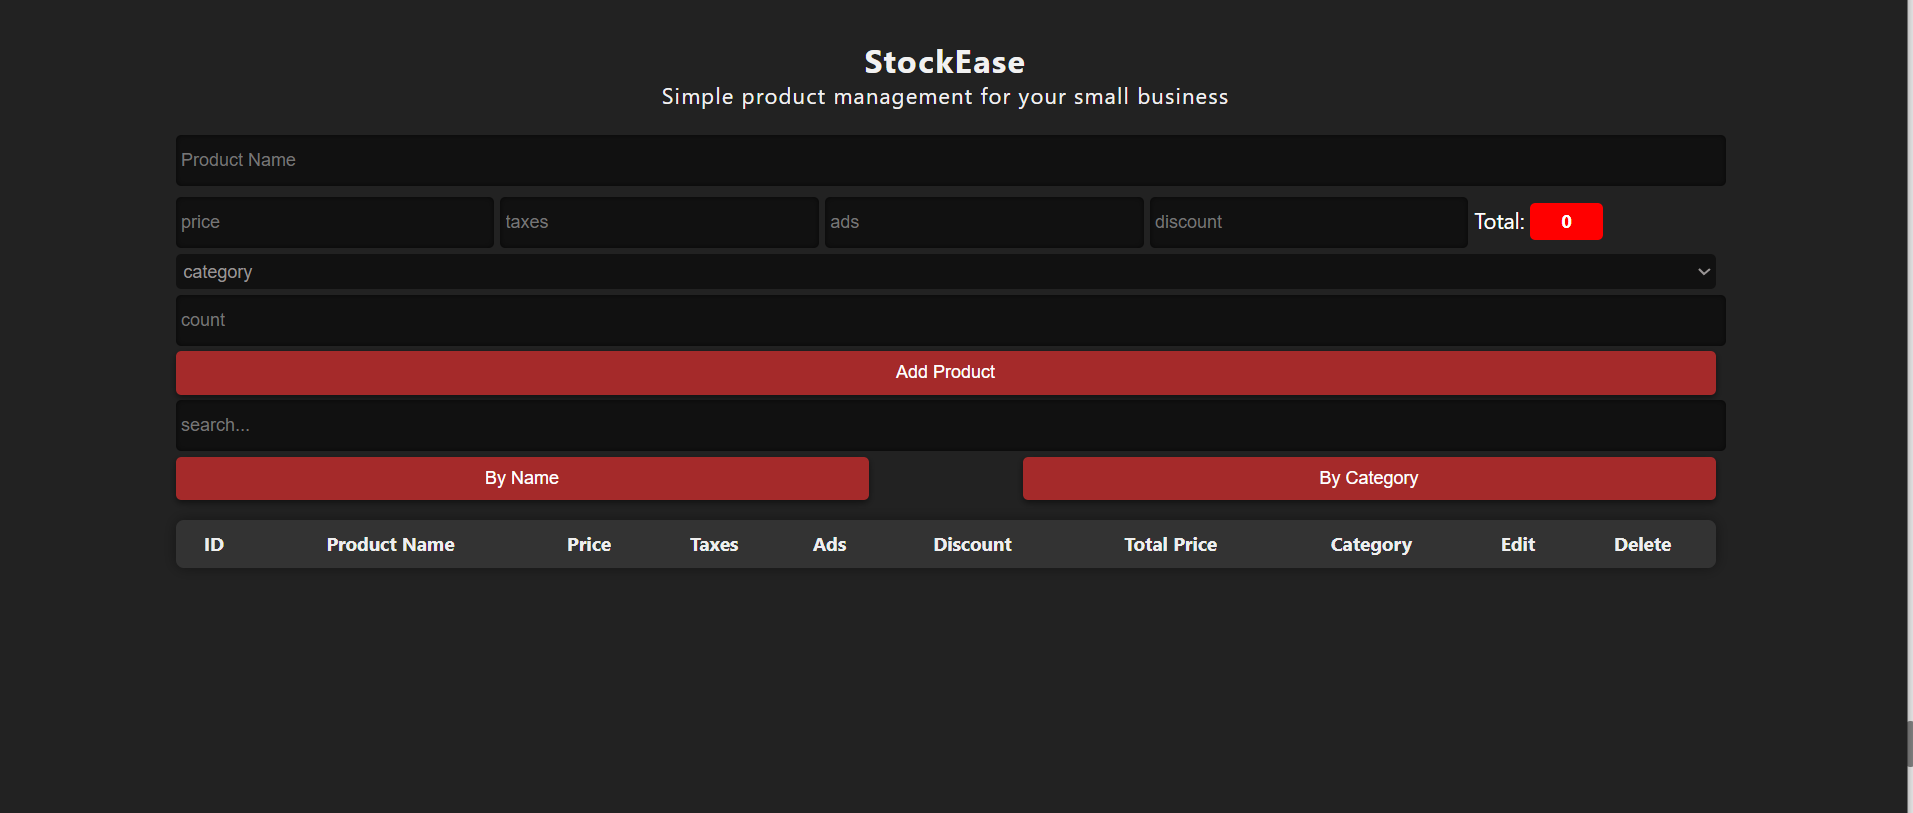
Task: Click the Edit column header
Action: (1517, 544)
